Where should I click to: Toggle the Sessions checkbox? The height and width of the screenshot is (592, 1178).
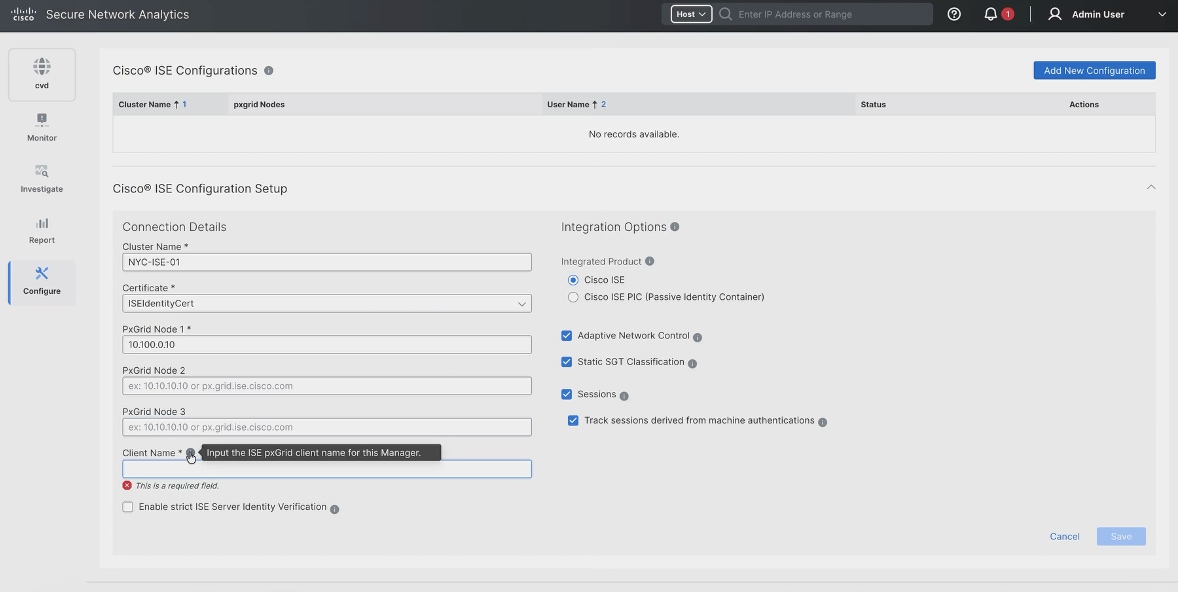566,394
